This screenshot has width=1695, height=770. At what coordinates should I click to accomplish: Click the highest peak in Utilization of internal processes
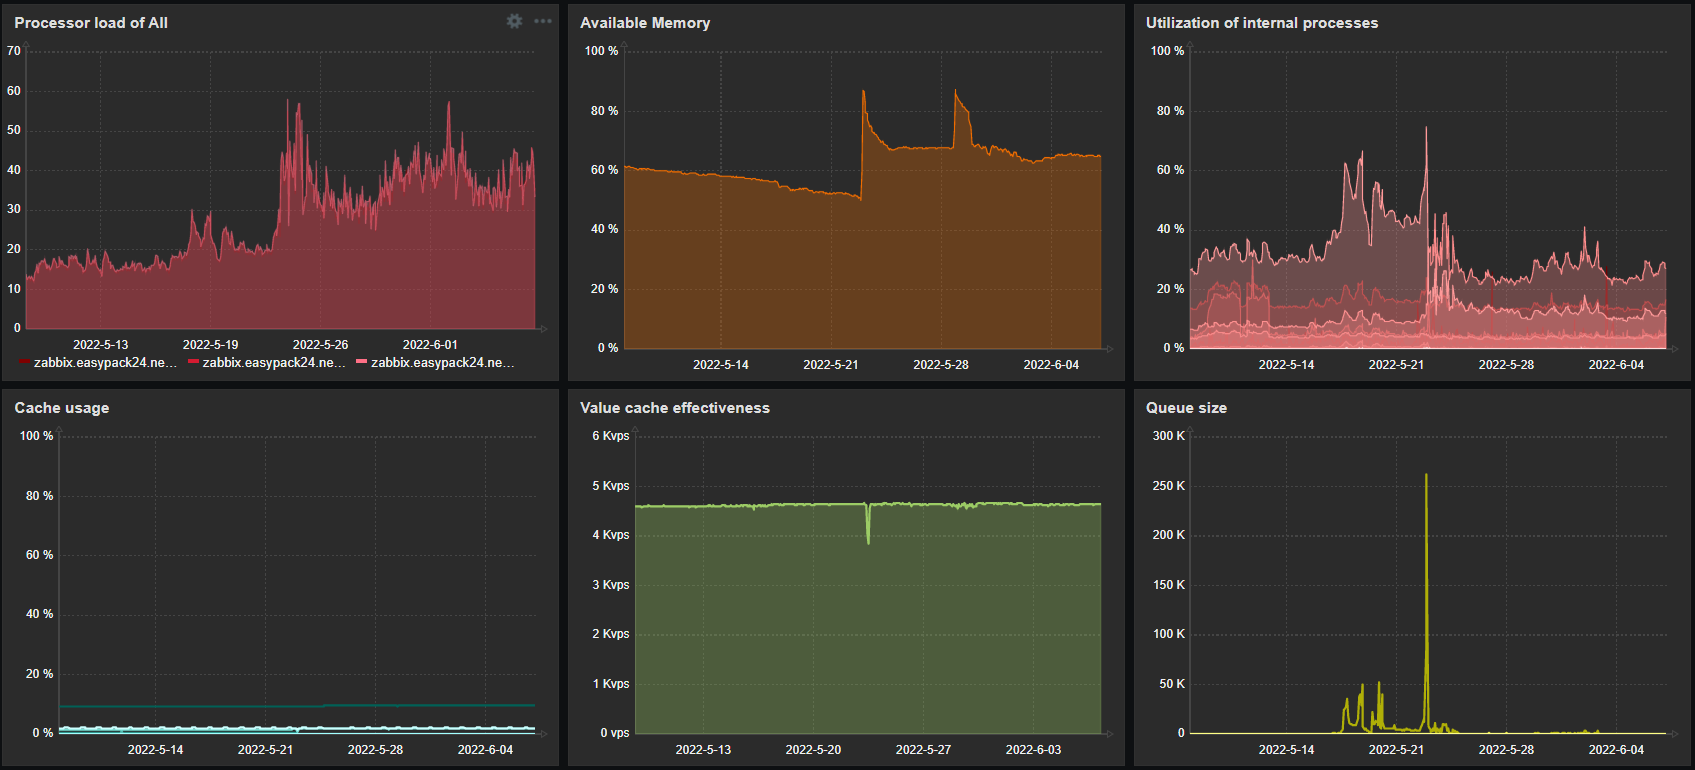point(1426,129)
